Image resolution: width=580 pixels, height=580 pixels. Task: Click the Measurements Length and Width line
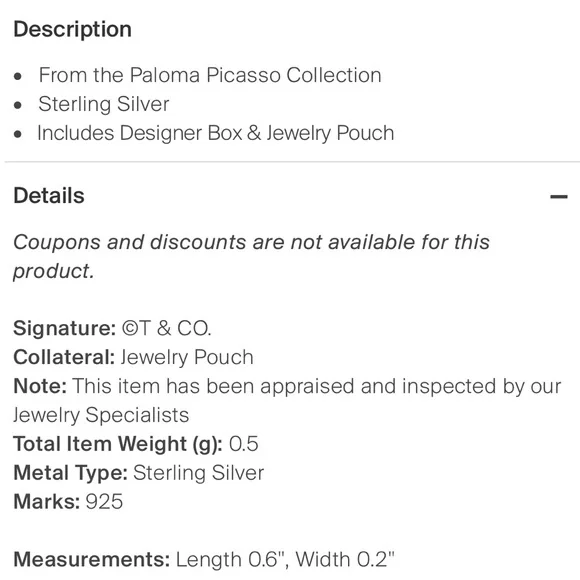(204, 559)
